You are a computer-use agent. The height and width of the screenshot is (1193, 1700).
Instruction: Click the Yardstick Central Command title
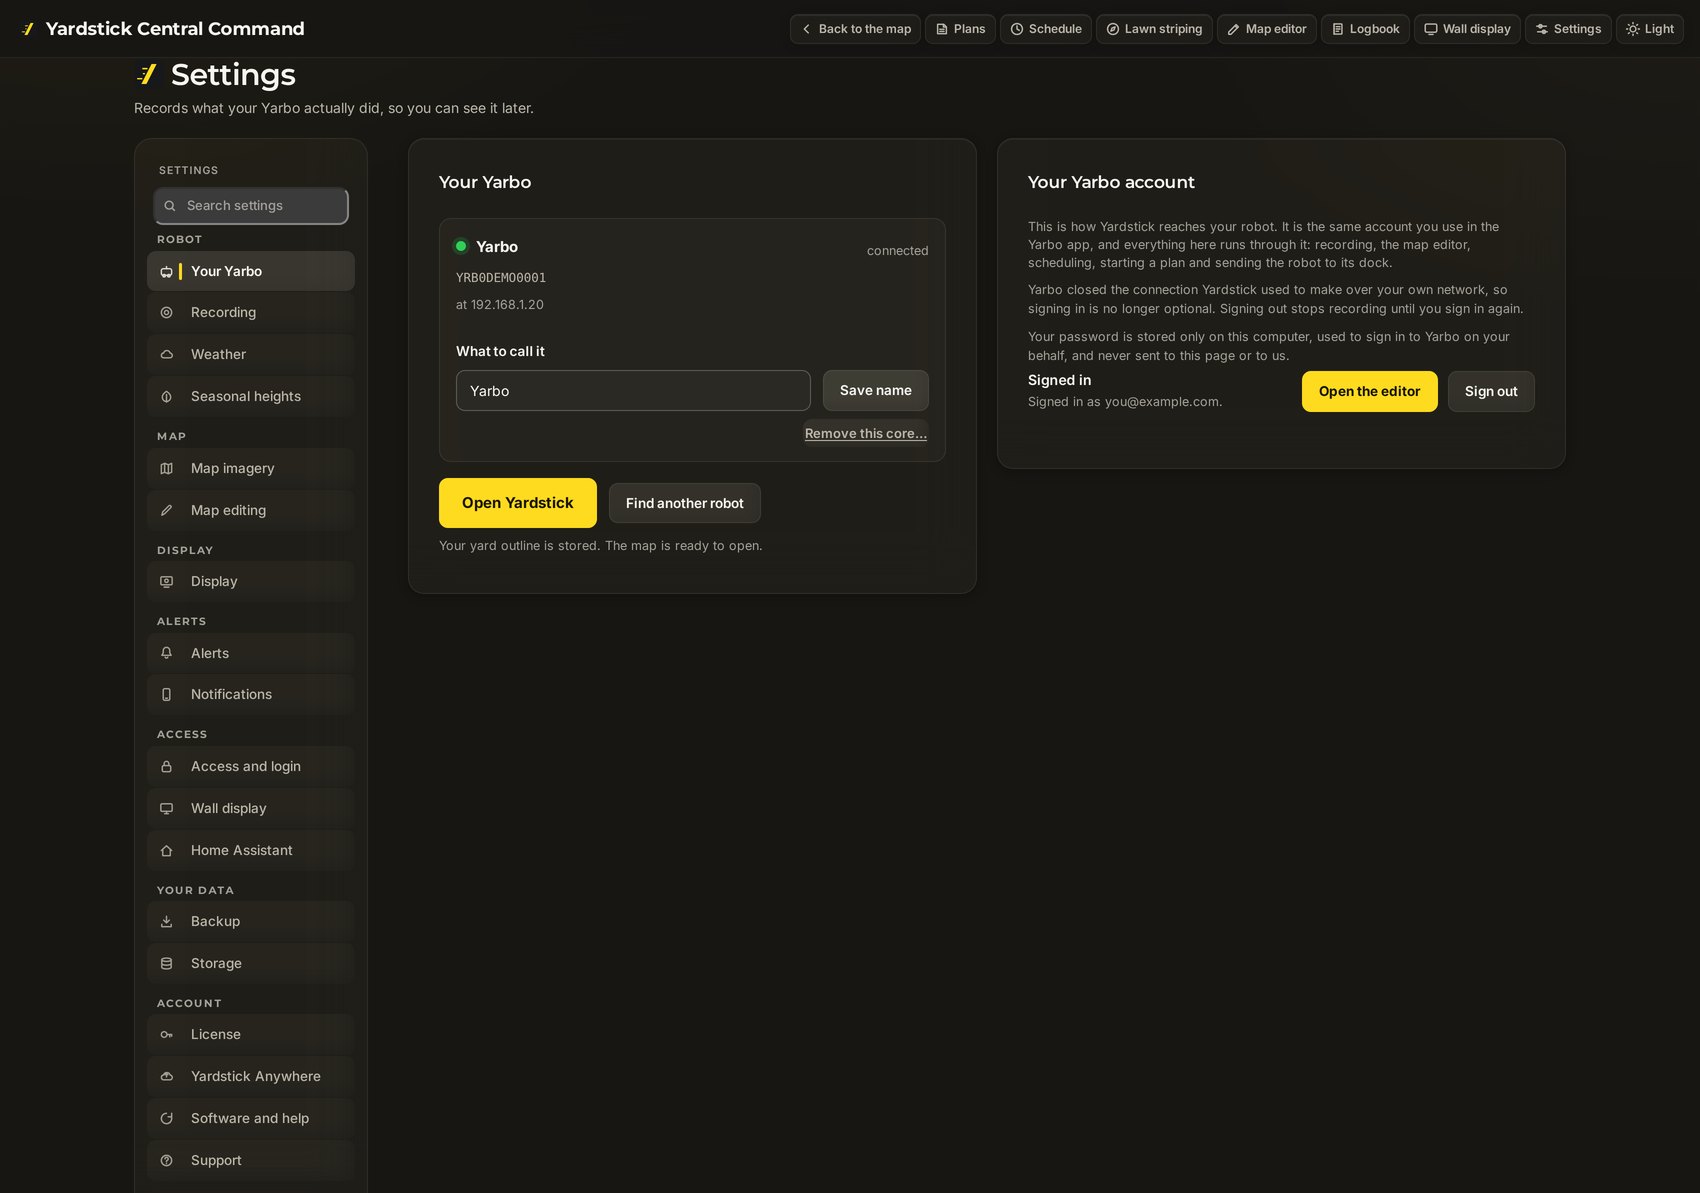coord(175,29)
